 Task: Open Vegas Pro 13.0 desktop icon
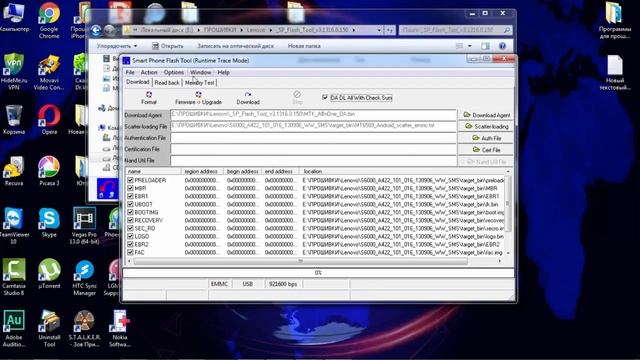click(x=84, y=226)
